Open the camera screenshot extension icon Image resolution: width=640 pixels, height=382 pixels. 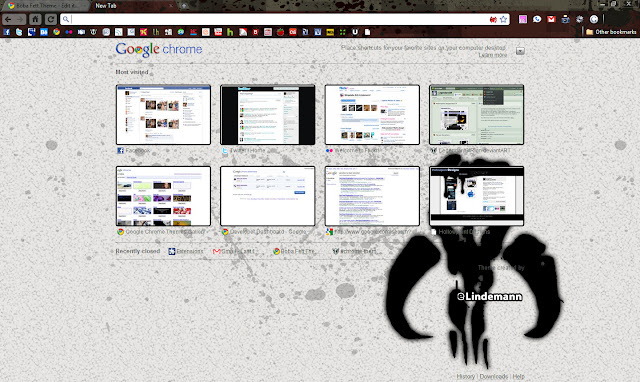click(x=565, y=19)
